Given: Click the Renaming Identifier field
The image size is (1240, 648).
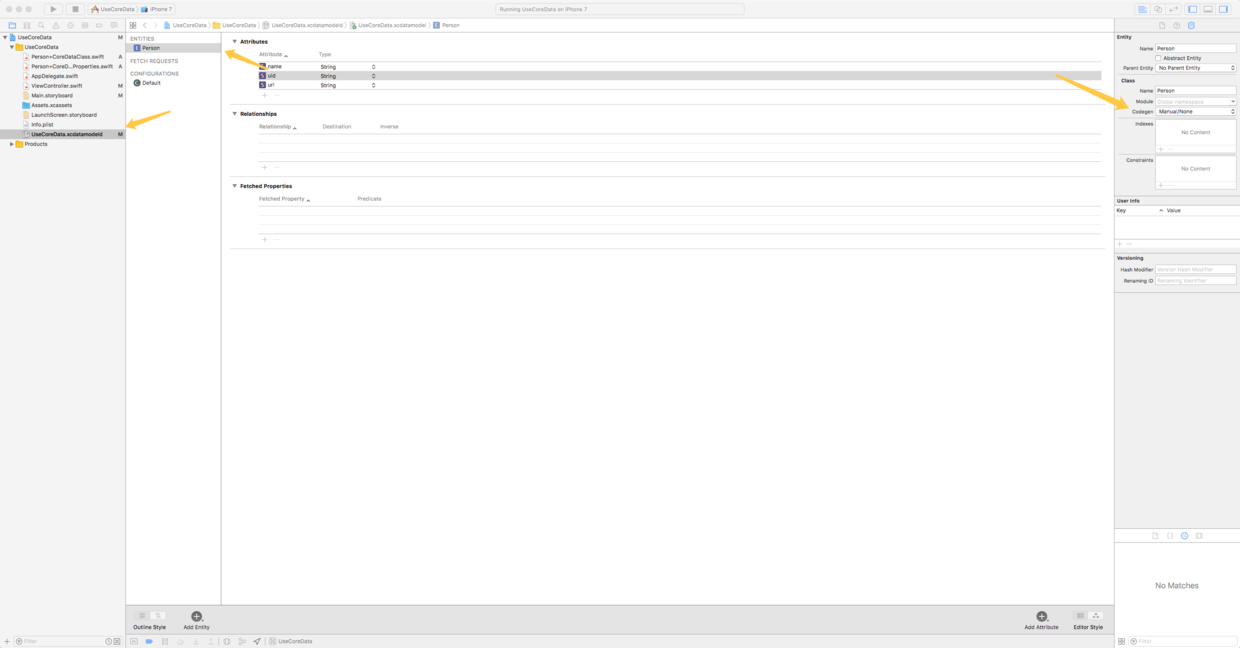Looking at the screenshot, I should (1196, 281).
